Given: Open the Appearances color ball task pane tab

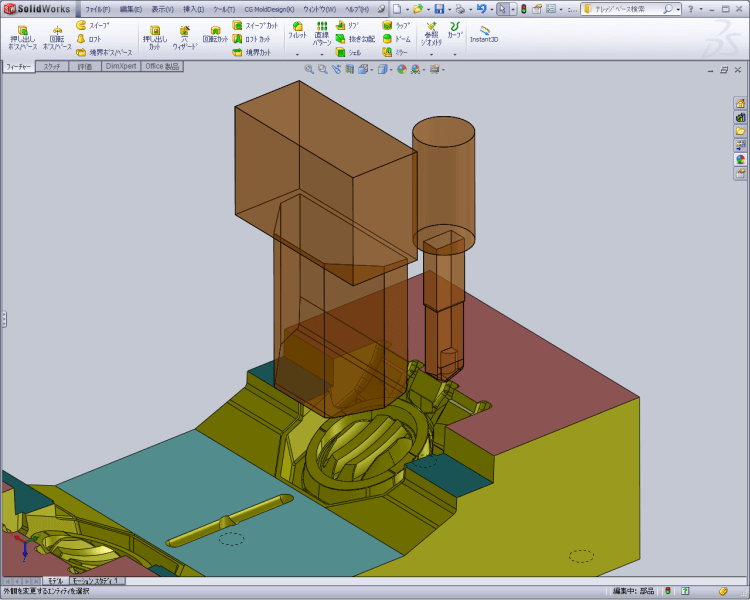Looking at the screenshot, I should [740, 159].
